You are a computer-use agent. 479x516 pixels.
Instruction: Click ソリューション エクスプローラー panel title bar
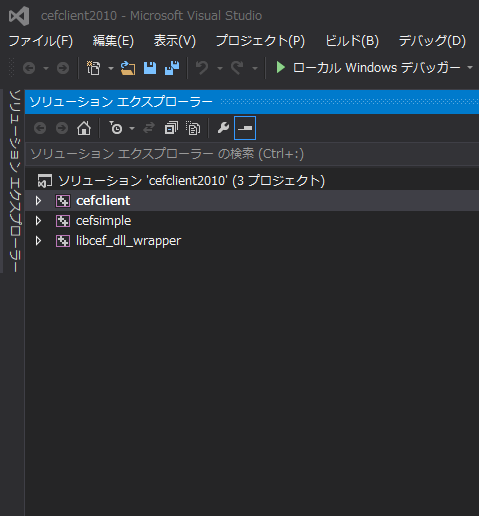(252, 102)
